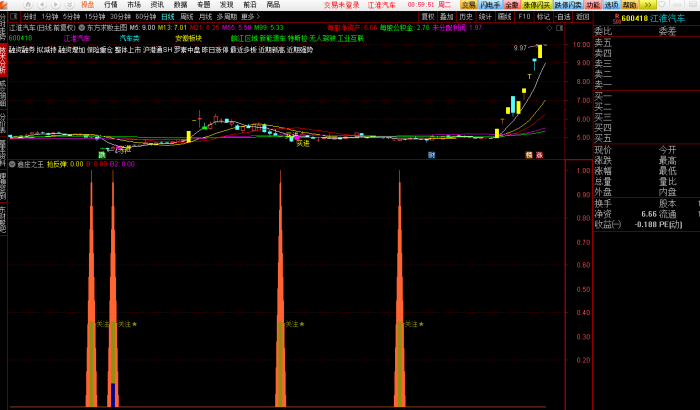
Task: Click the 交易 trade button
Action: (467, 5)
